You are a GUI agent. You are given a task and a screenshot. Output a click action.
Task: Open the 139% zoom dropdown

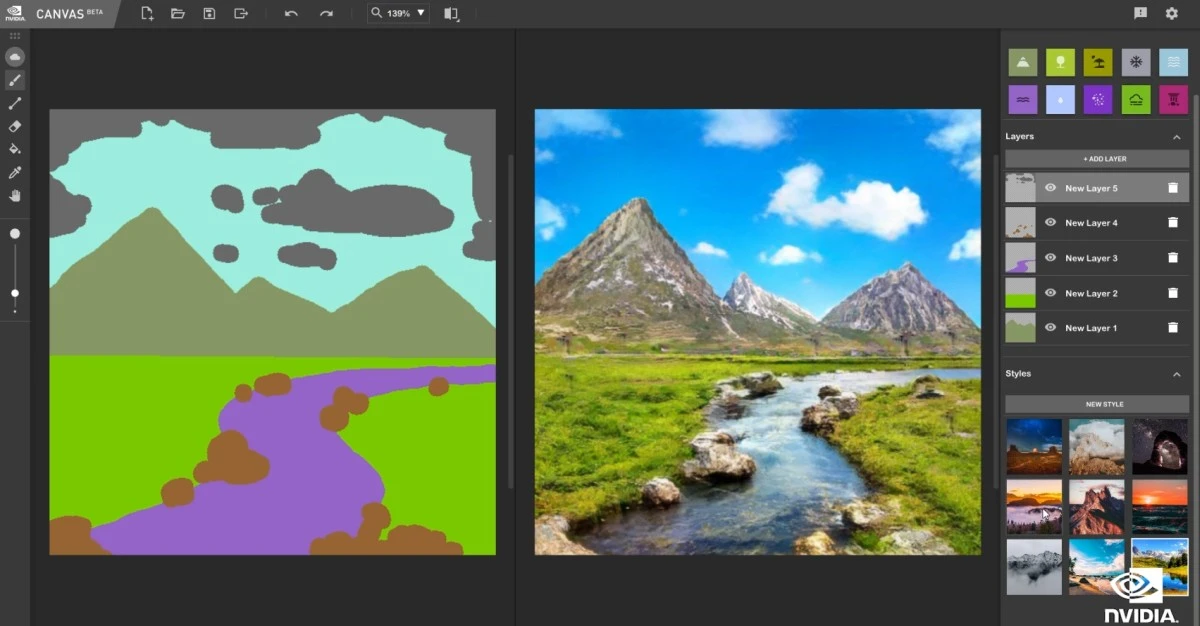point(420,14)
